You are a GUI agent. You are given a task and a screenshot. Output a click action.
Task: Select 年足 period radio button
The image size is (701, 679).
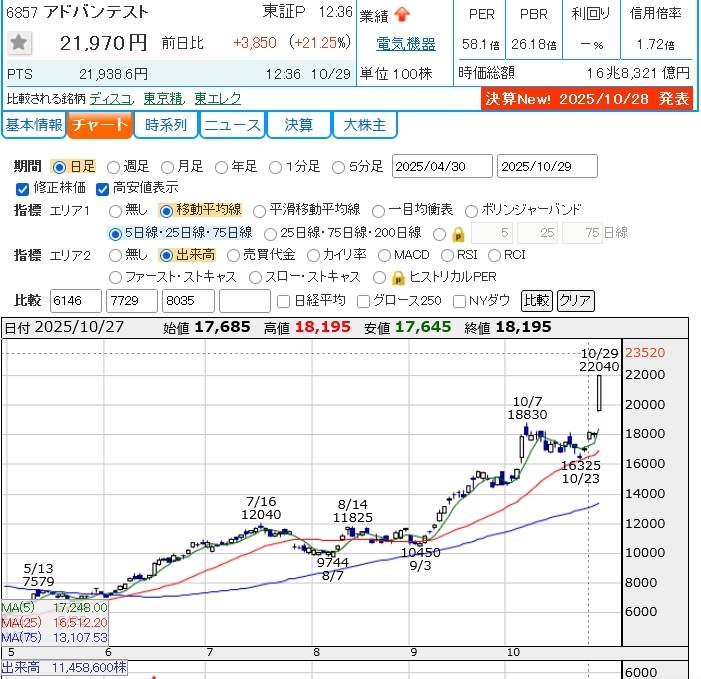221,167
